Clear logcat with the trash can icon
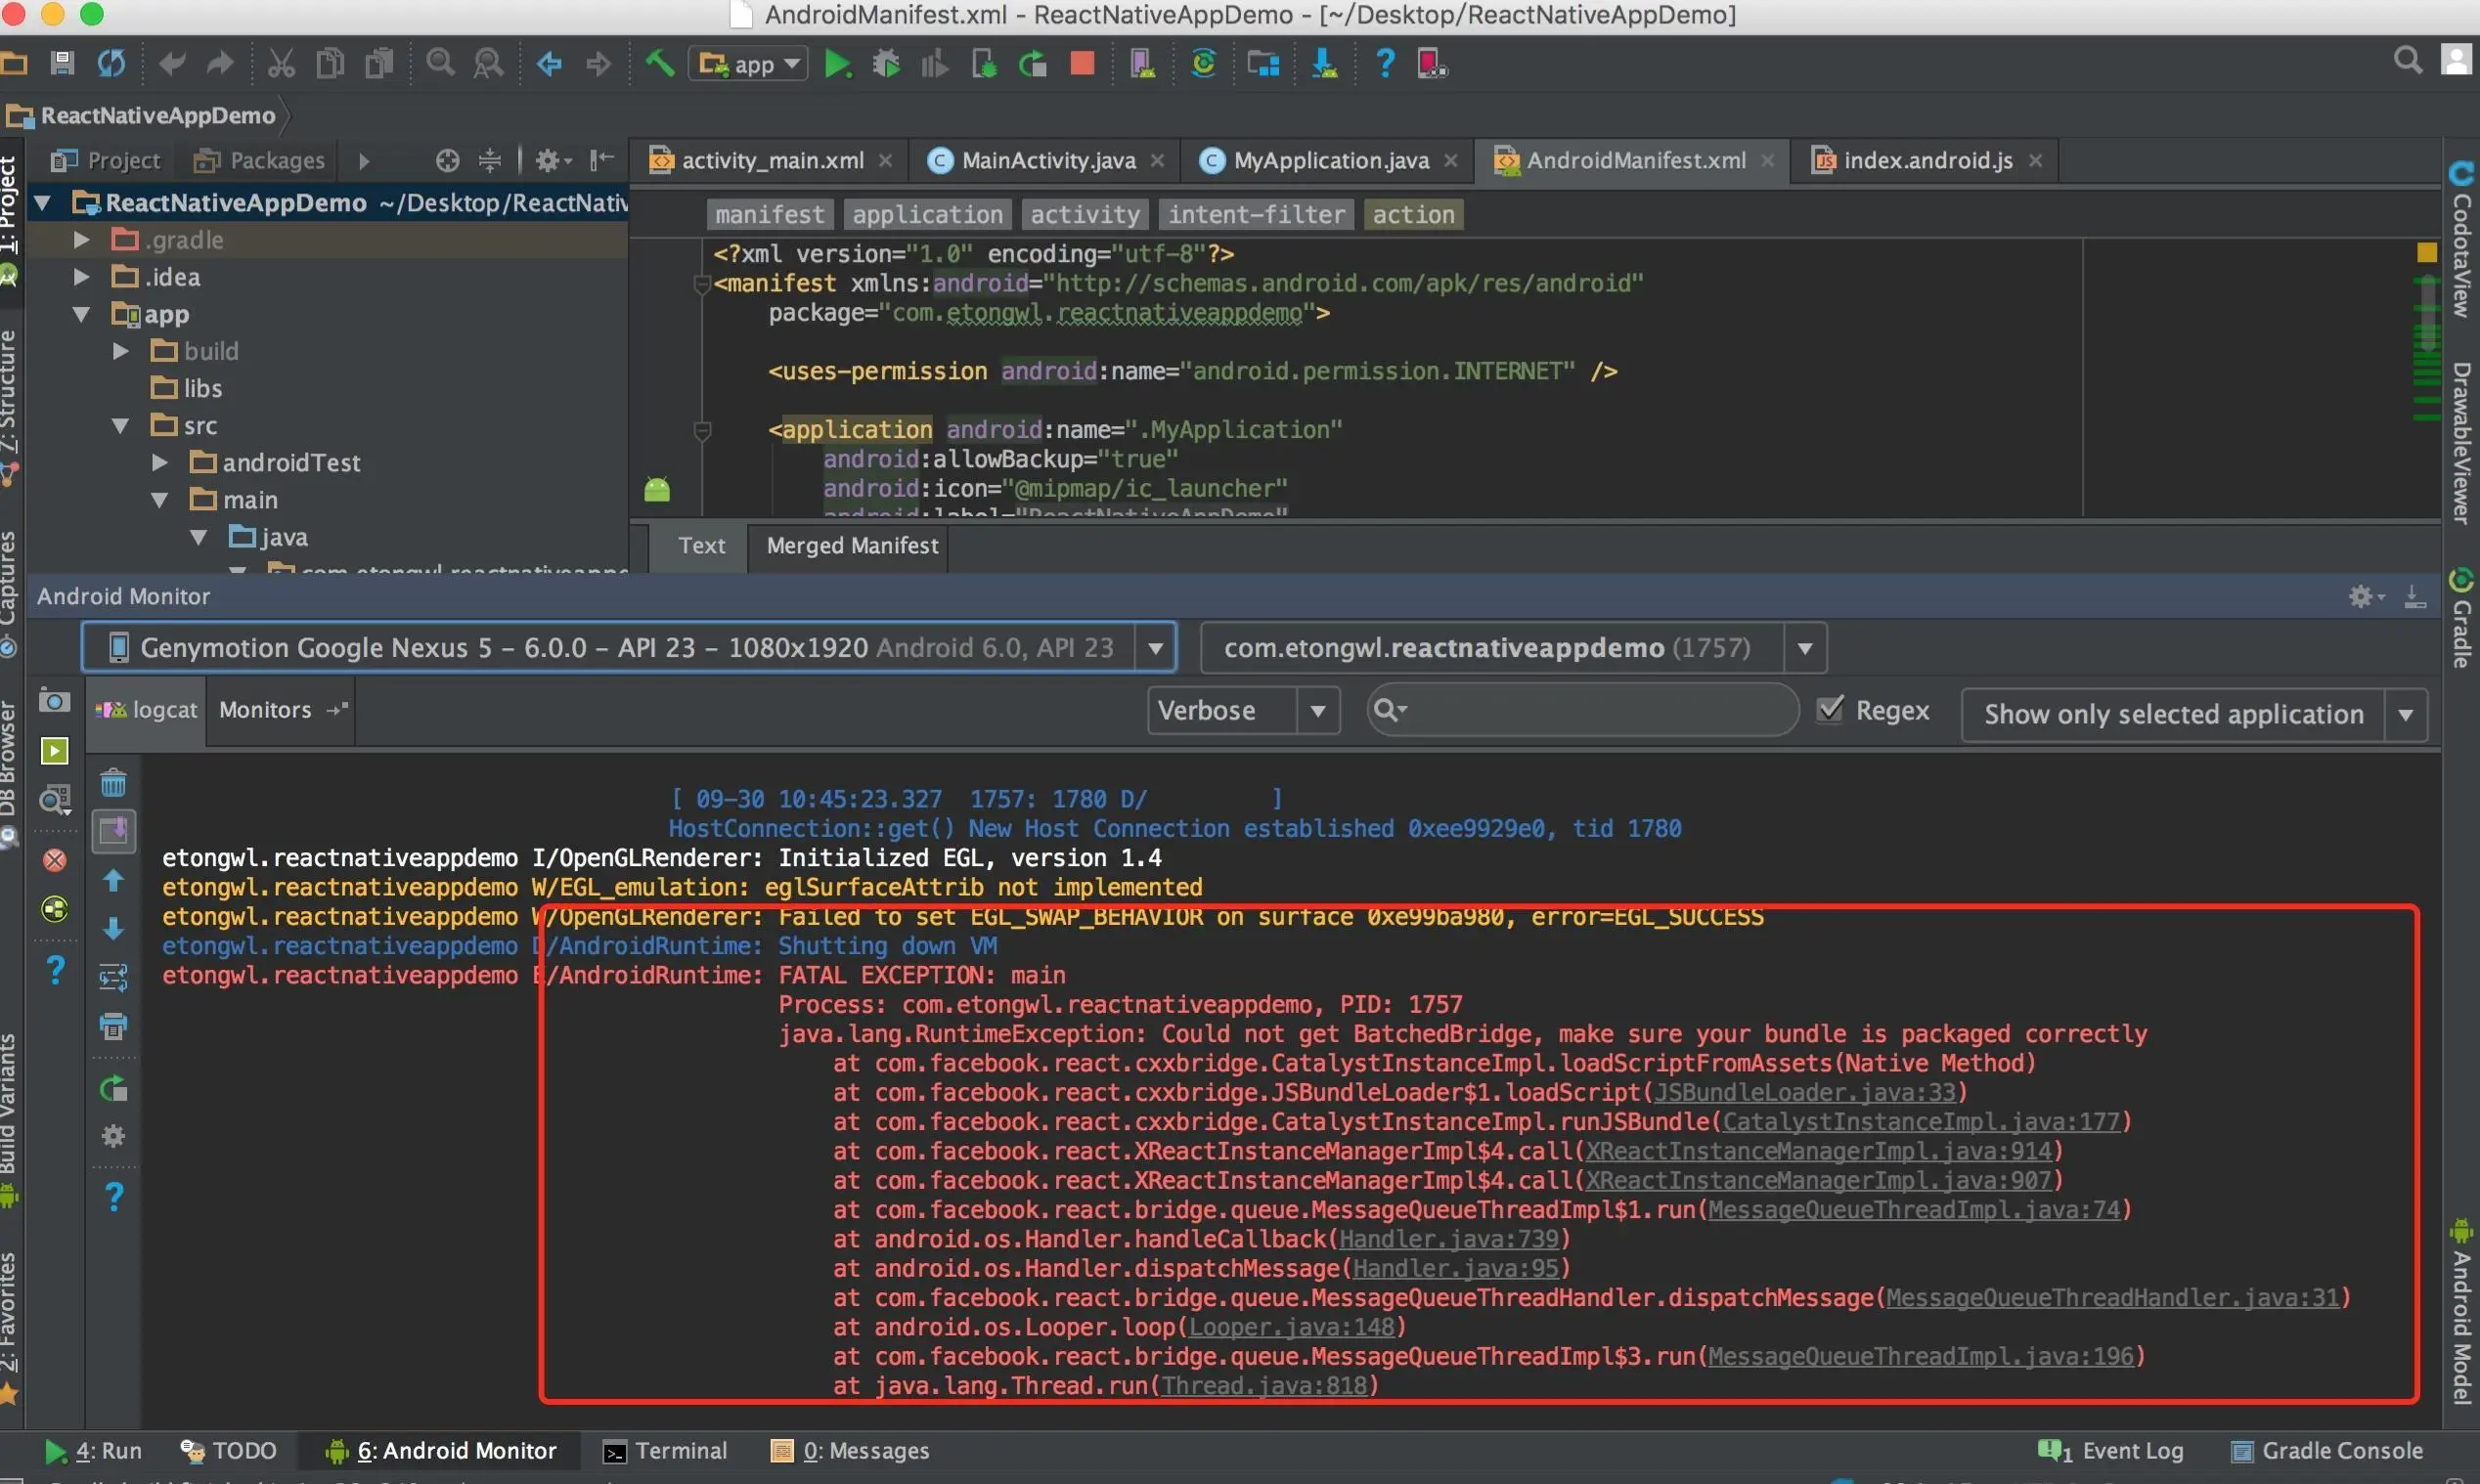 coord(113,783)
